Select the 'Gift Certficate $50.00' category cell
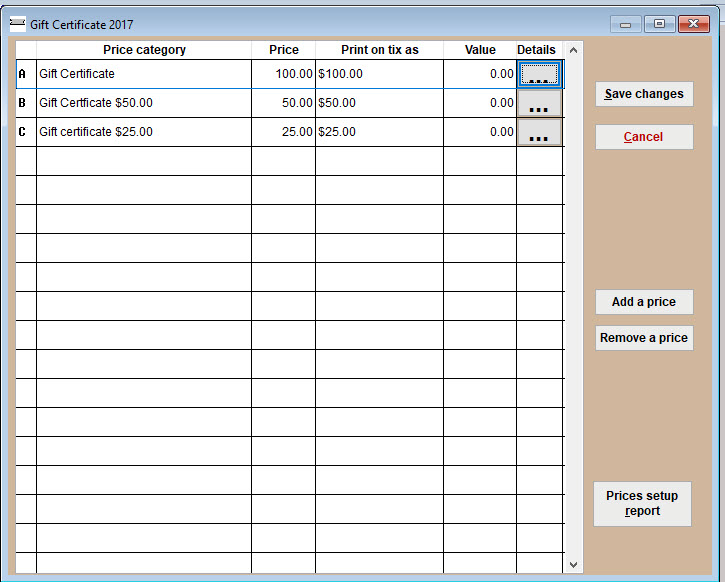This screenshot has height=582, width=725. [144, 103]
